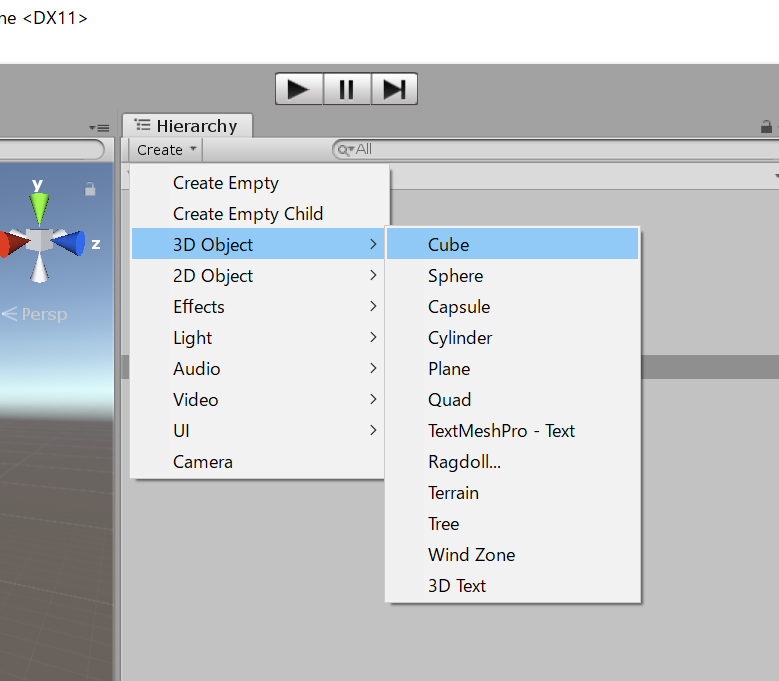Screen dimensions: 779x681
Task: Open the scene panel options menu icon
Action: tap(99, 128)
